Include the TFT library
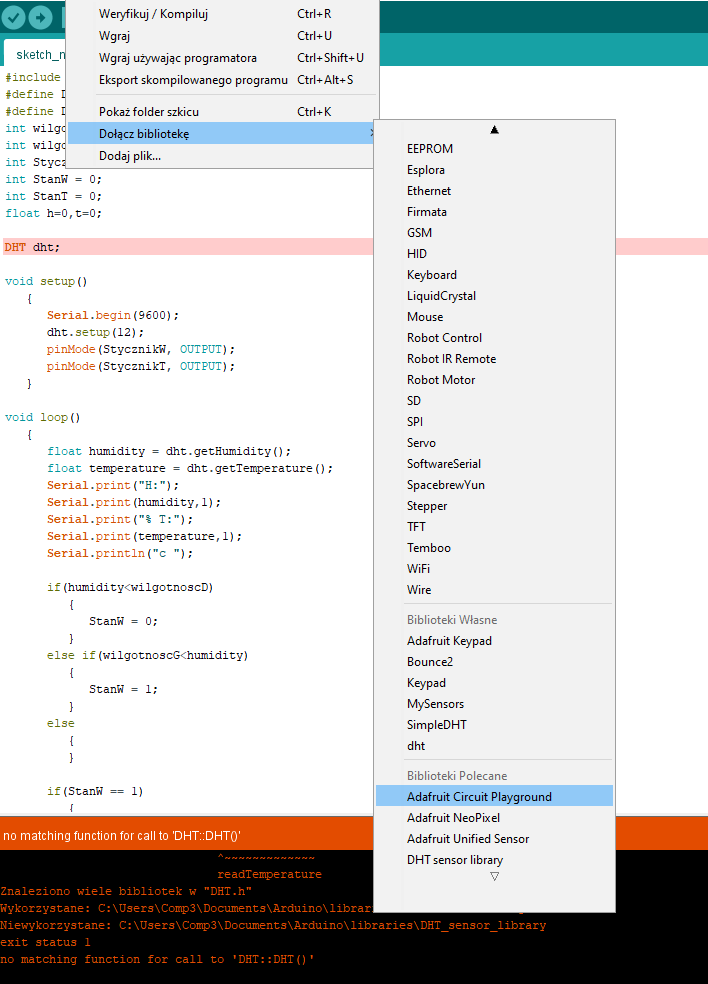The width and height of the screenshot is (708, 984). (494, 527)
